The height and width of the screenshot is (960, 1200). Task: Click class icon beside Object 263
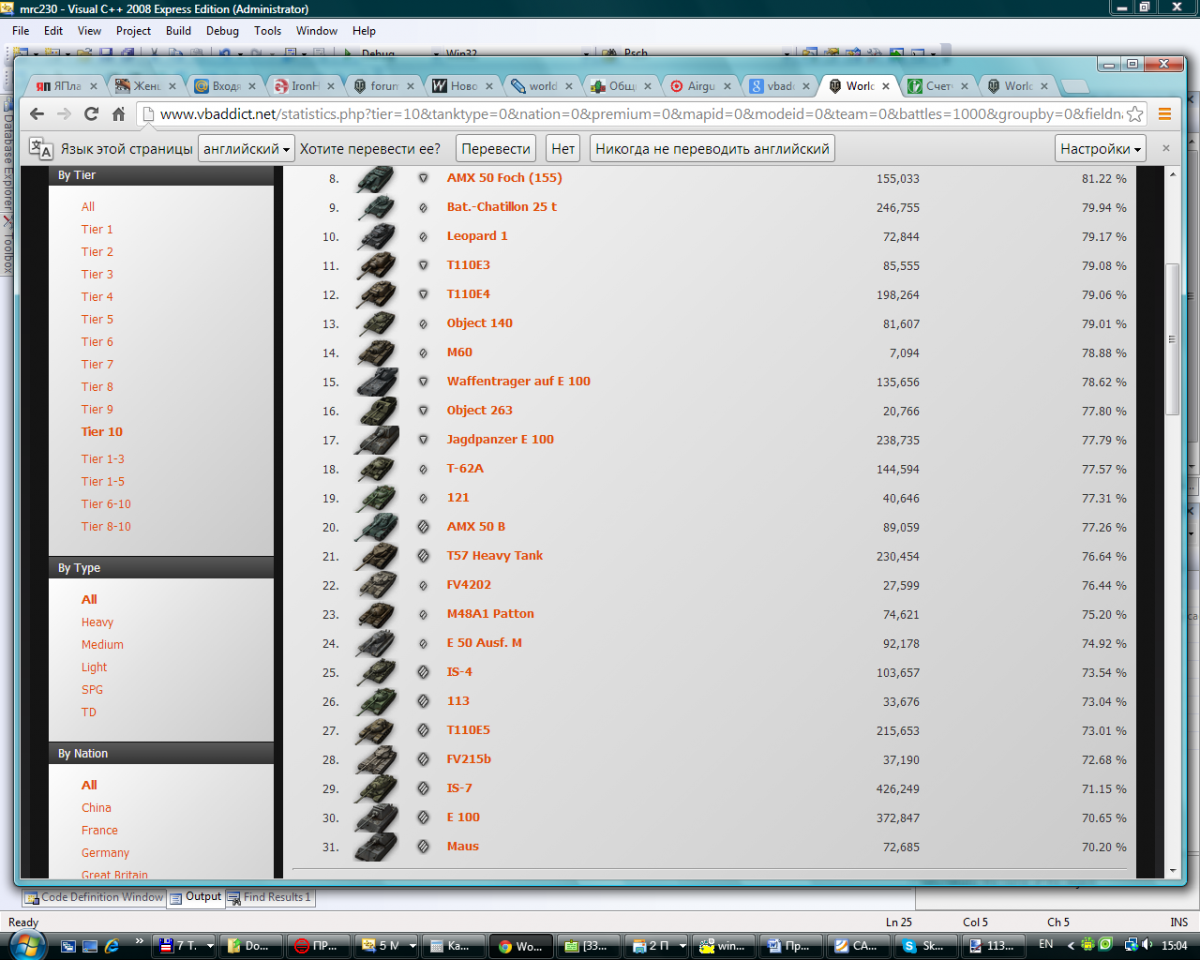pyautogui.click(x=423, y=411)
